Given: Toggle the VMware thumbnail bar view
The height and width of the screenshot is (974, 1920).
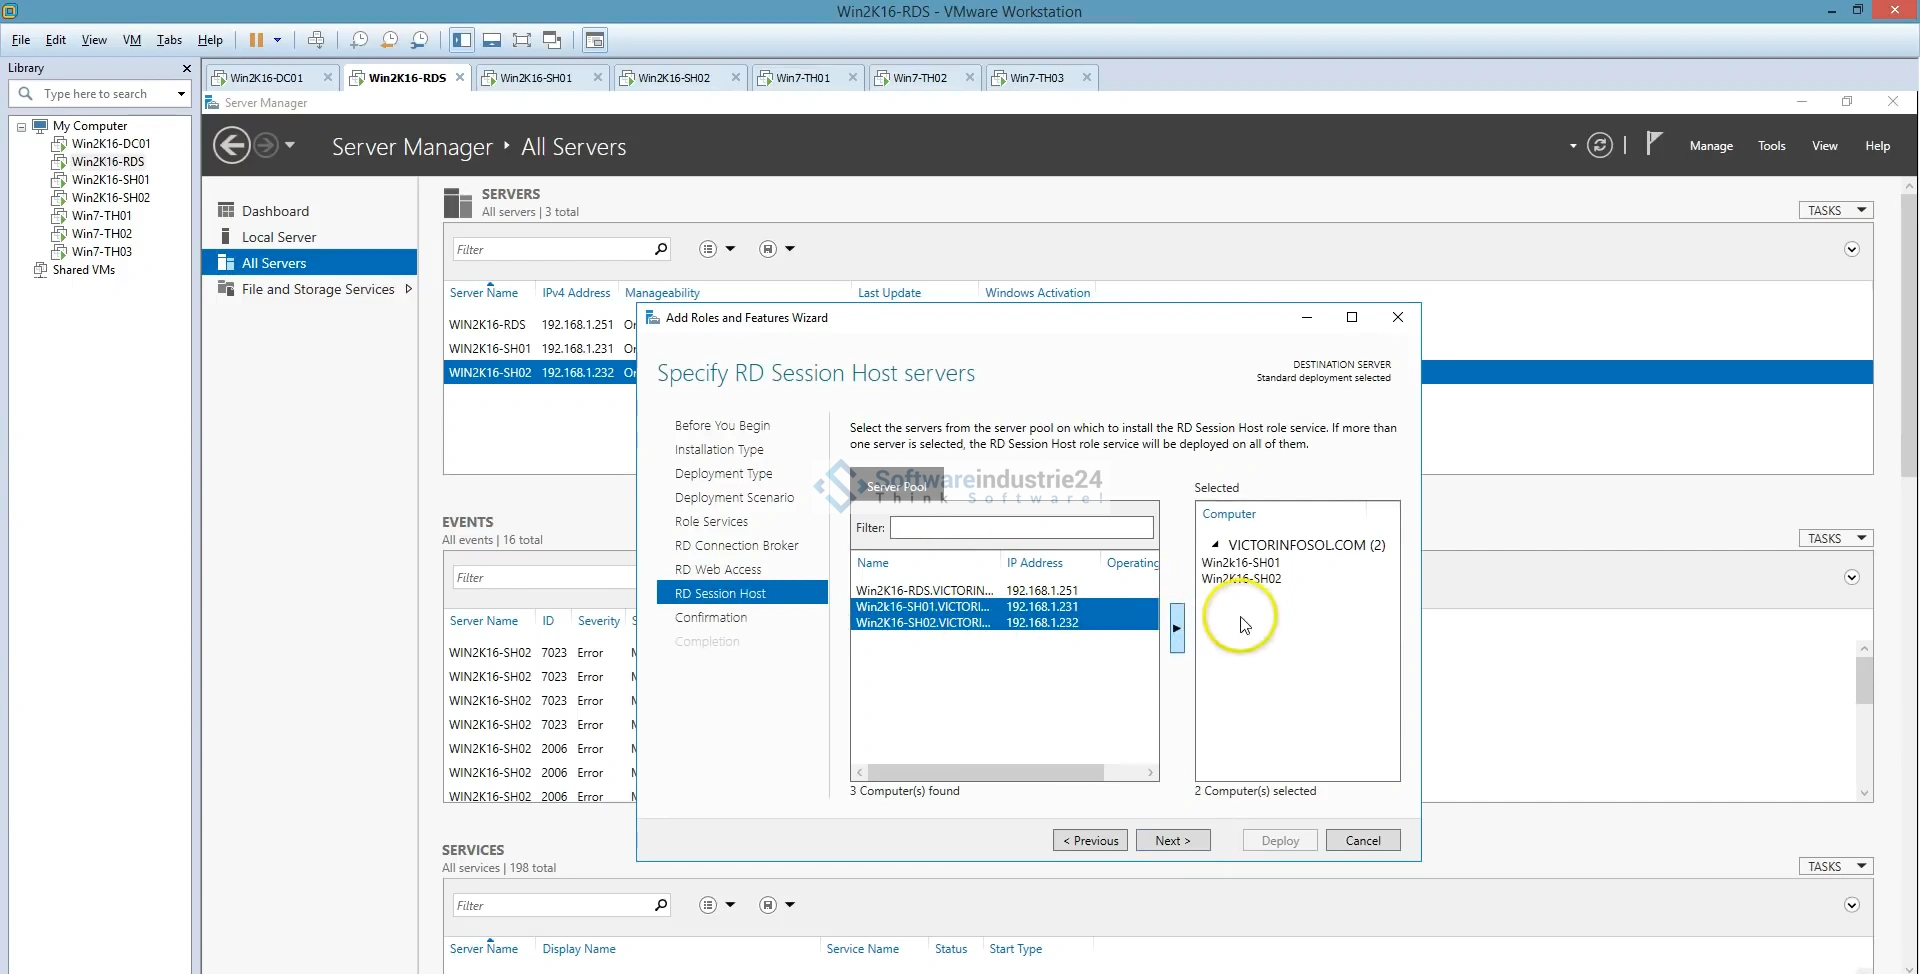Looking at the screenshot, I should click(x=491, y=40).
